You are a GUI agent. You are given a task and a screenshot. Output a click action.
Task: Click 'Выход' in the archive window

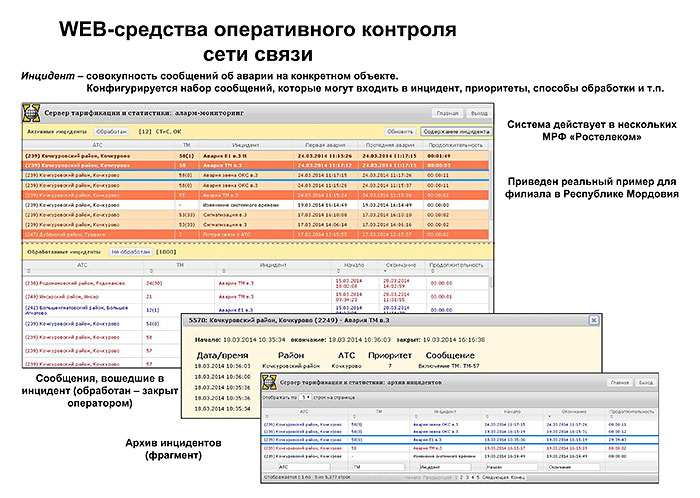(646, 383)
